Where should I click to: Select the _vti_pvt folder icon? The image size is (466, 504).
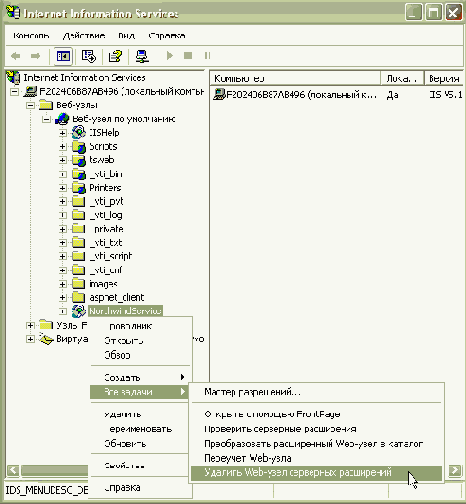[x=79, y=201]
